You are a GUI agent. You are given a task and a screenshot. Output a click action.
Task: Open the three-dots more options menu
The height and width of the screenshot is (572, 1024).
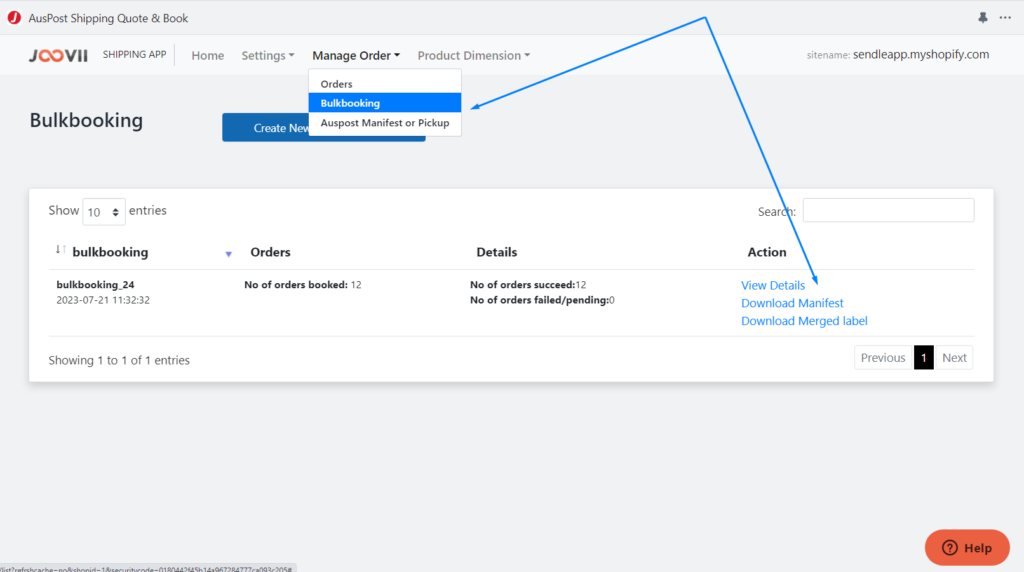click(x=1005, y=18)
